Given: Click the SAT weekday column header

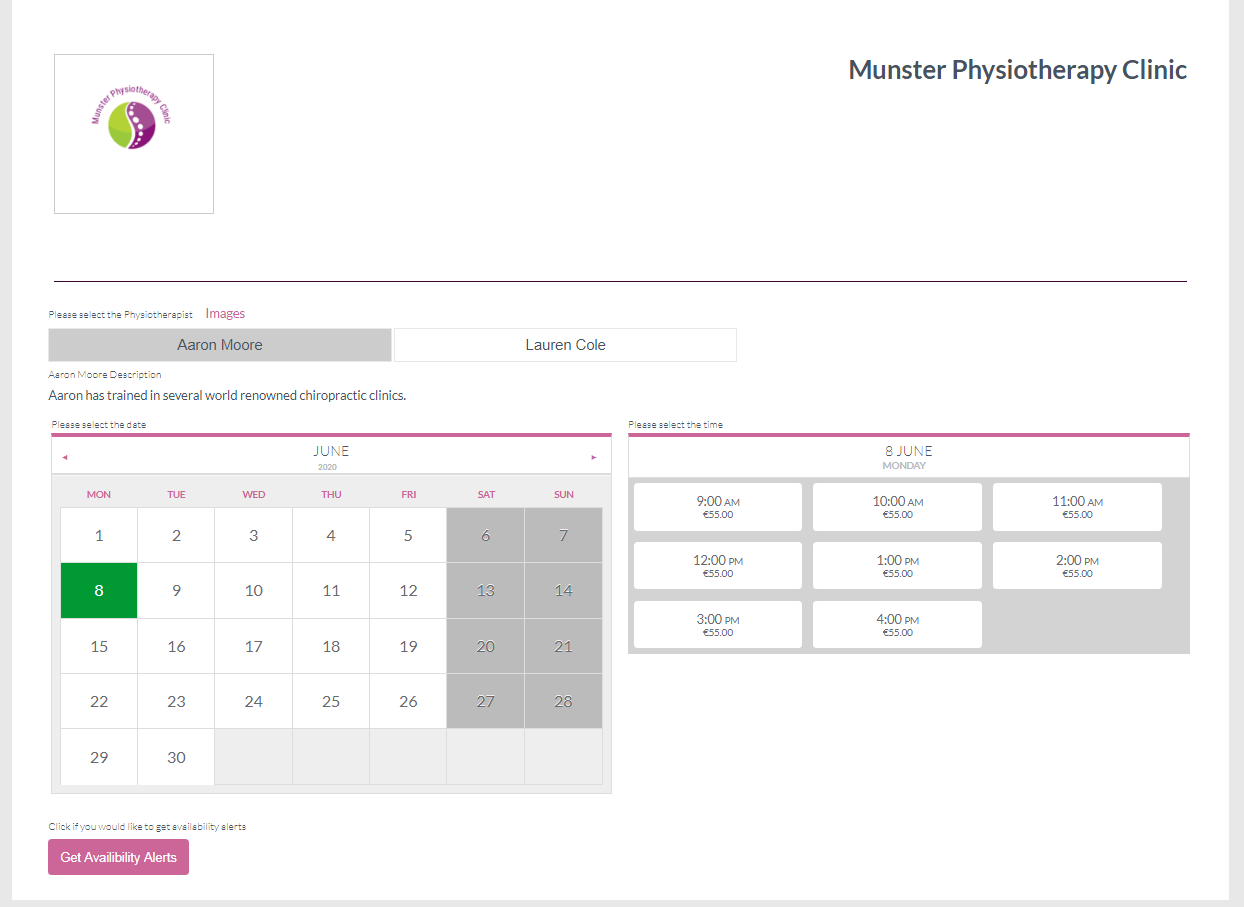Looking at the screenshot, I should pyautogui.click(x=486, y=494).
